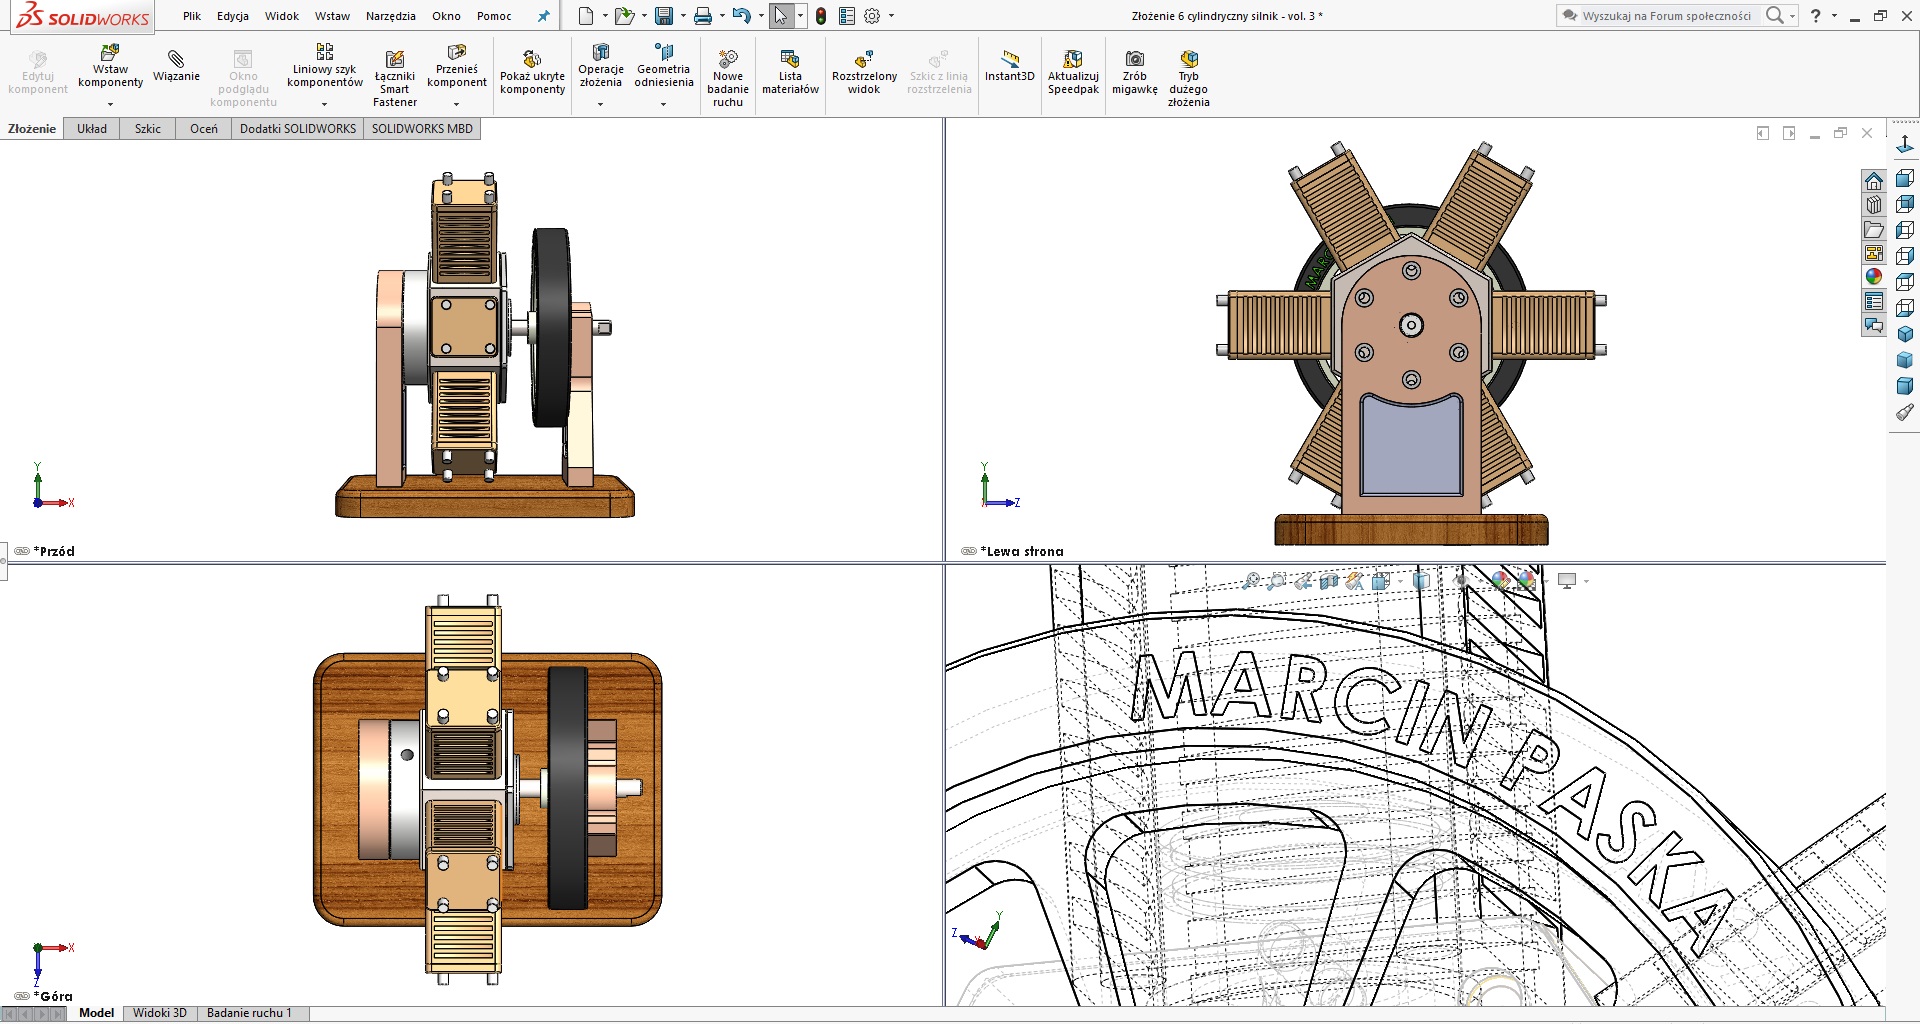
Task: Click the Aktualizuj Speedpak button
Action: point(1072,70)
